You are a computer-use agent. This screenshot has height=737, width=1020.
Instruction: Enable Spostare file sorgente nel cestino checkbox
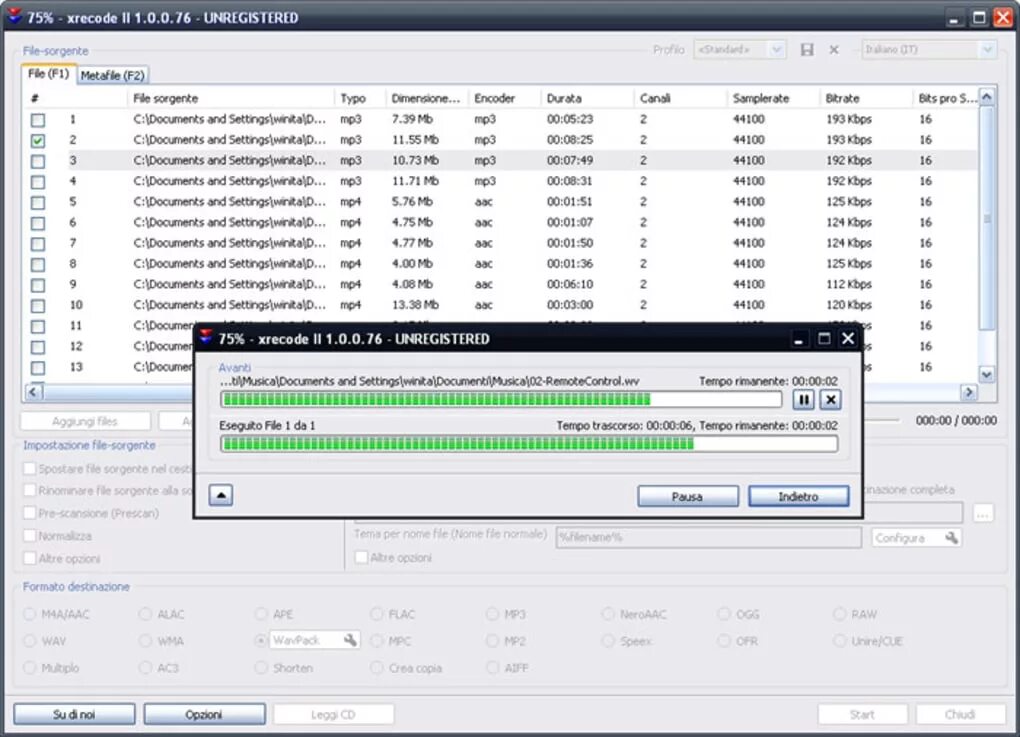(29, 468)
